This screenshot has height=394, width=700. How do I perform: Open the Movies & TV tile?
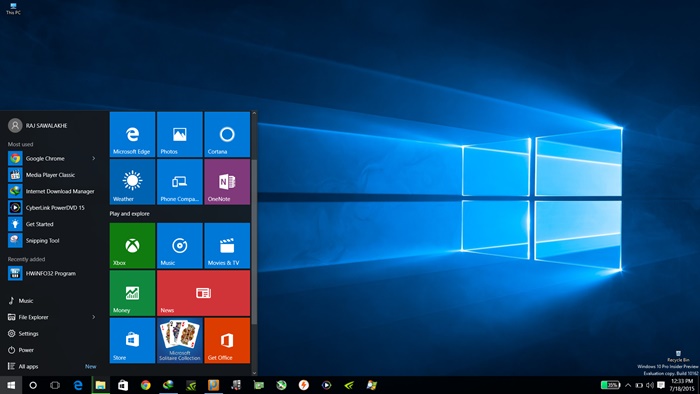(x=227, y=245)
